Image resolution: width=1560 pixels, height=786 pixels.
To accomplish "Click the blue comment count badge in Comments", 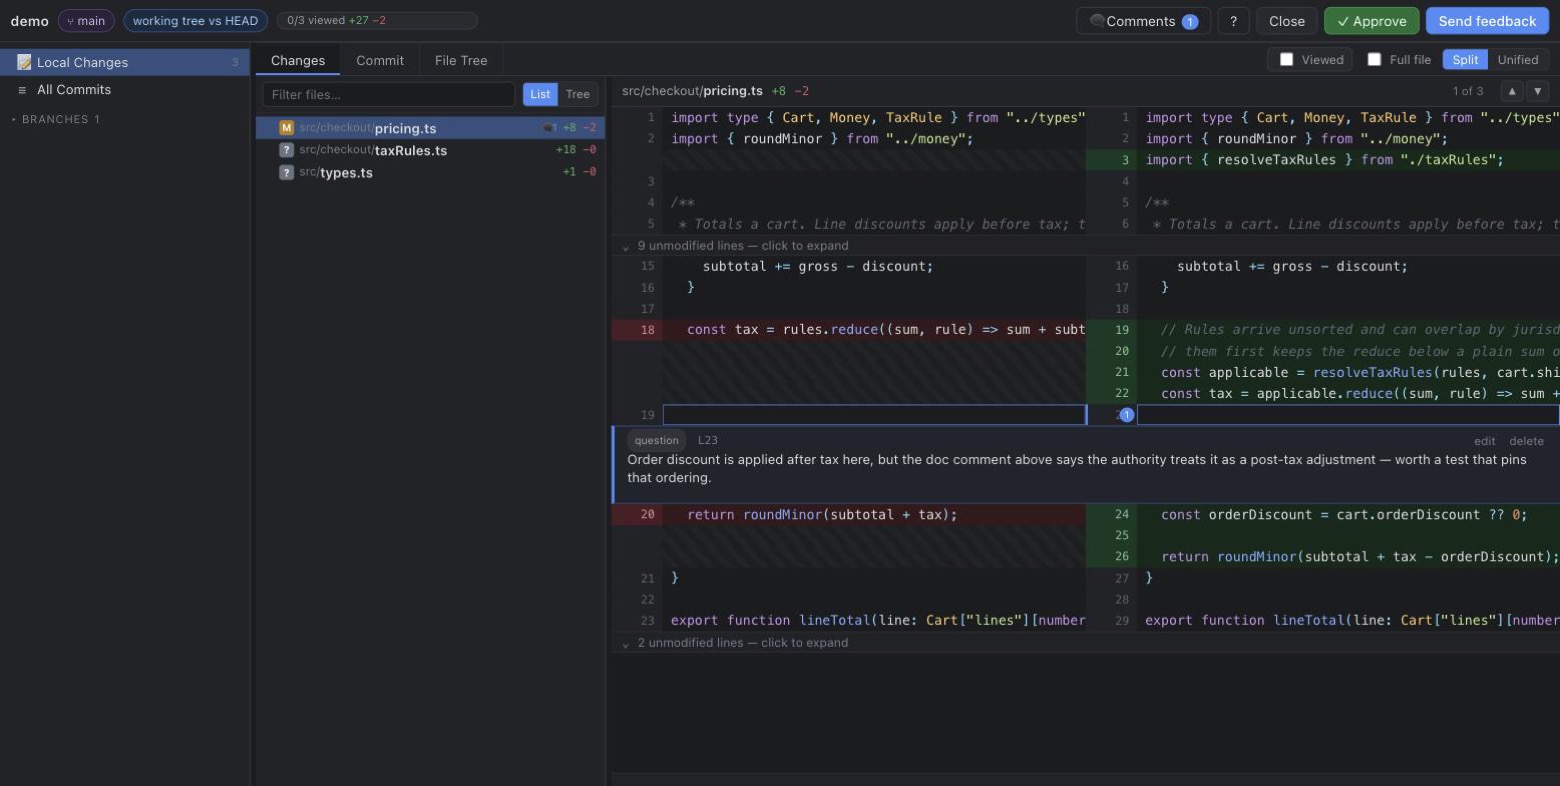I will pyautogui.click(x=1190, y=22).
